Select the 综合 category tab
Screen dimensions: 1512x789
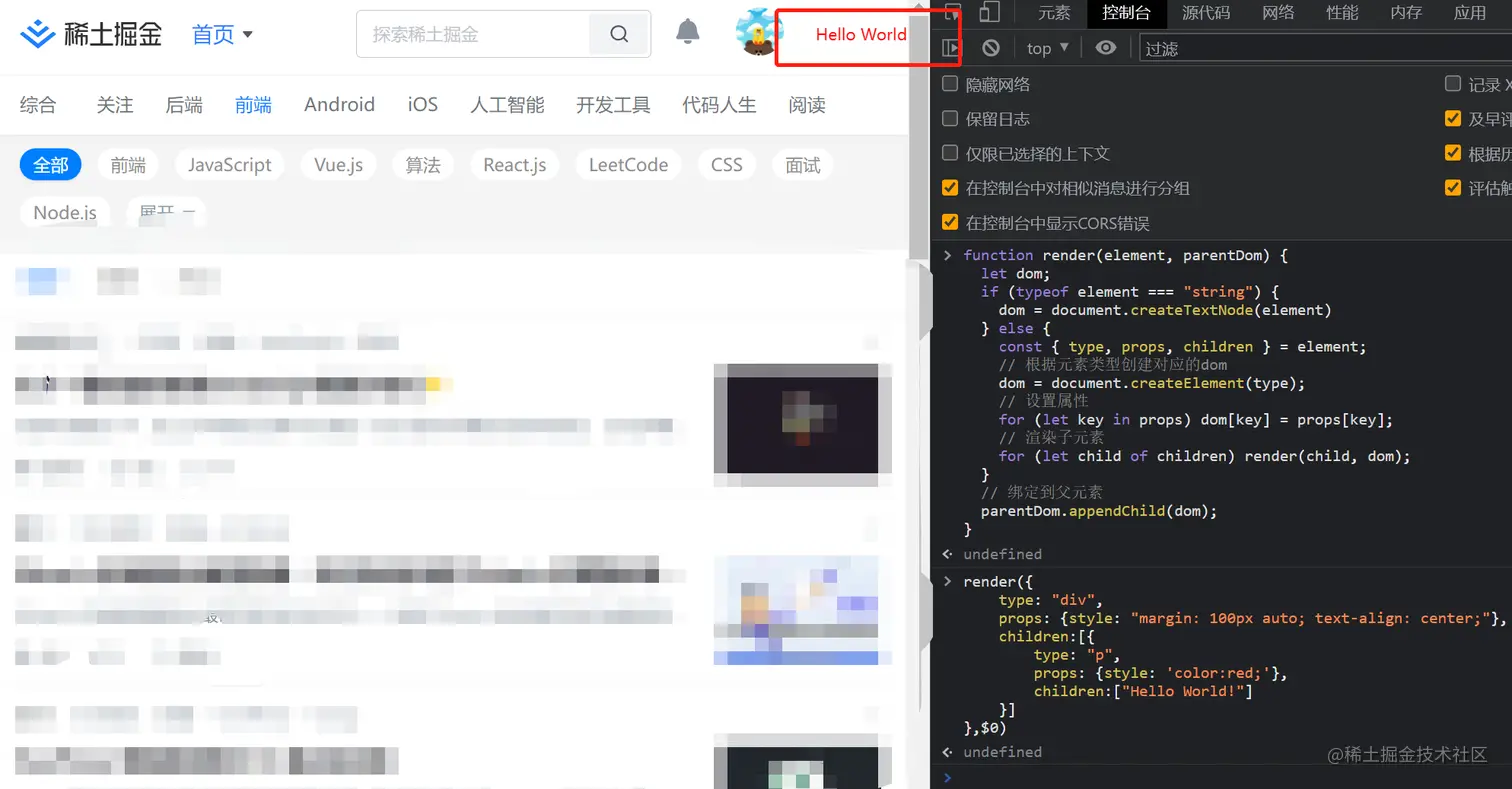point(38,105)
